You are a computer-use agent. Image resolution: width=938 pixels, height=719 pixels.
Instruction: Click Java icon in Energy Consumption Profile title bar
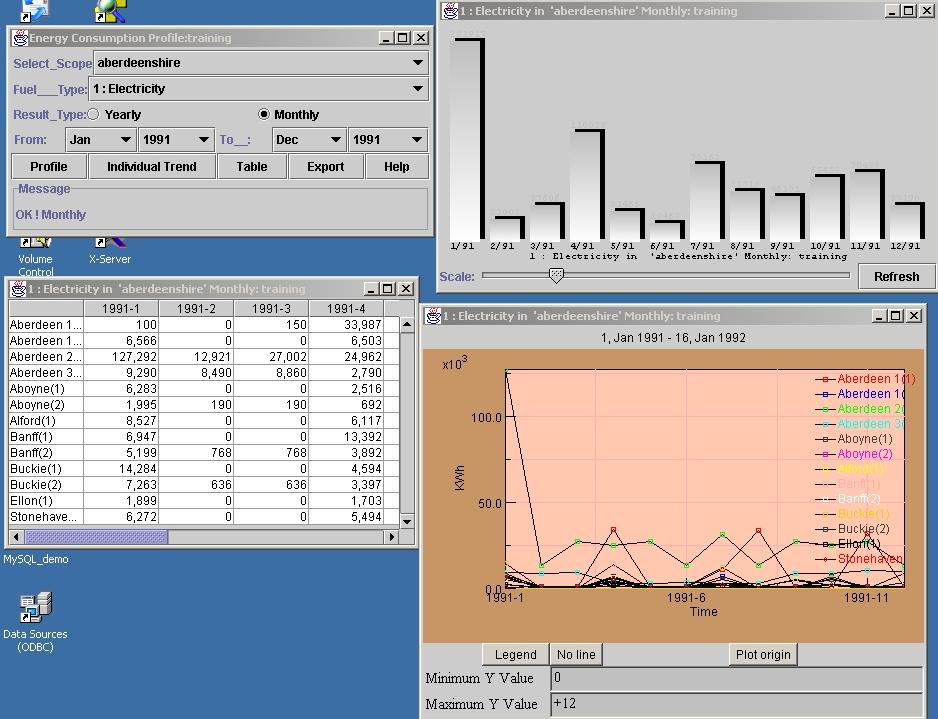(20, 38)
